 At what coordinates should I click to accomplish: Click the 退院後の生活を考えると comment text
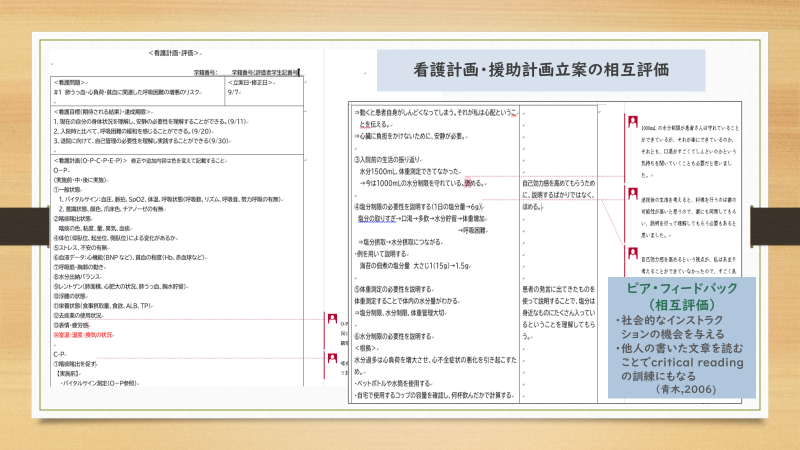(689, 217)
